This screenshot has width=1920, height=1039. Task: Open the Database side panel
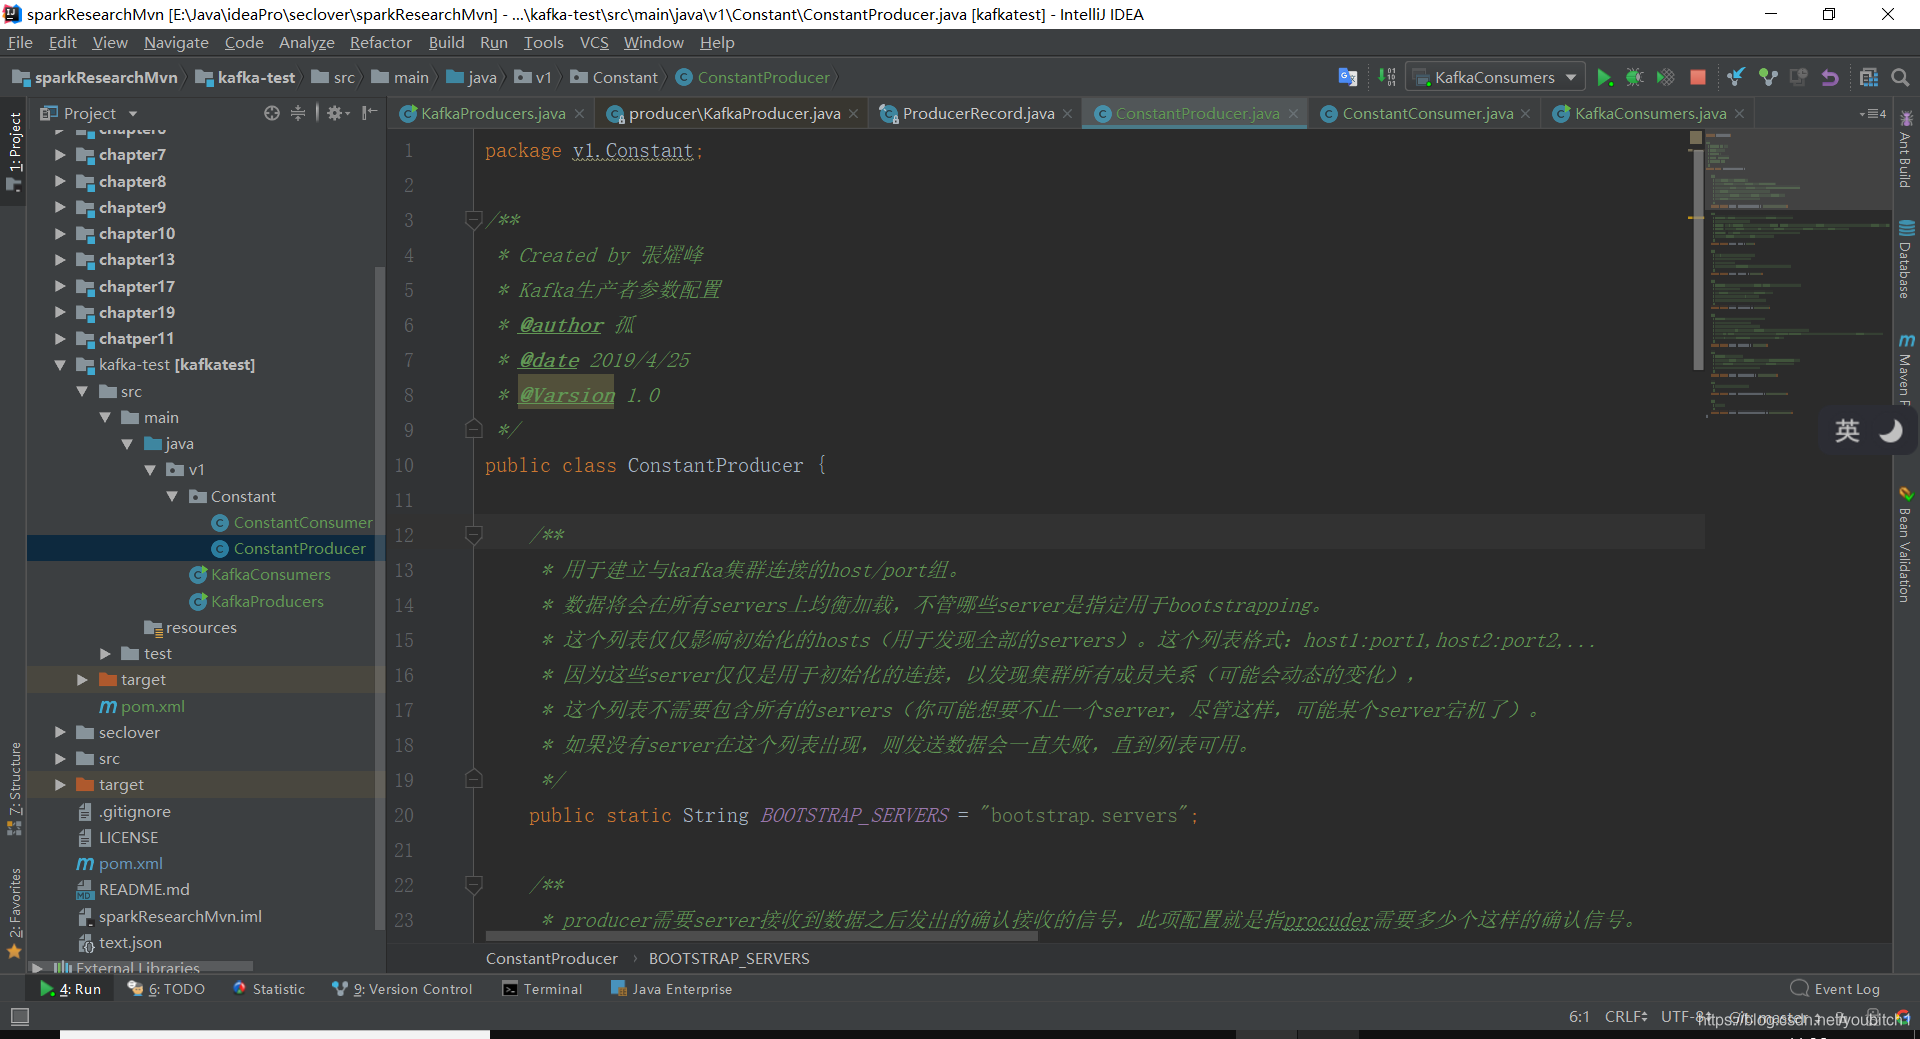click(x=1905, y=260)
